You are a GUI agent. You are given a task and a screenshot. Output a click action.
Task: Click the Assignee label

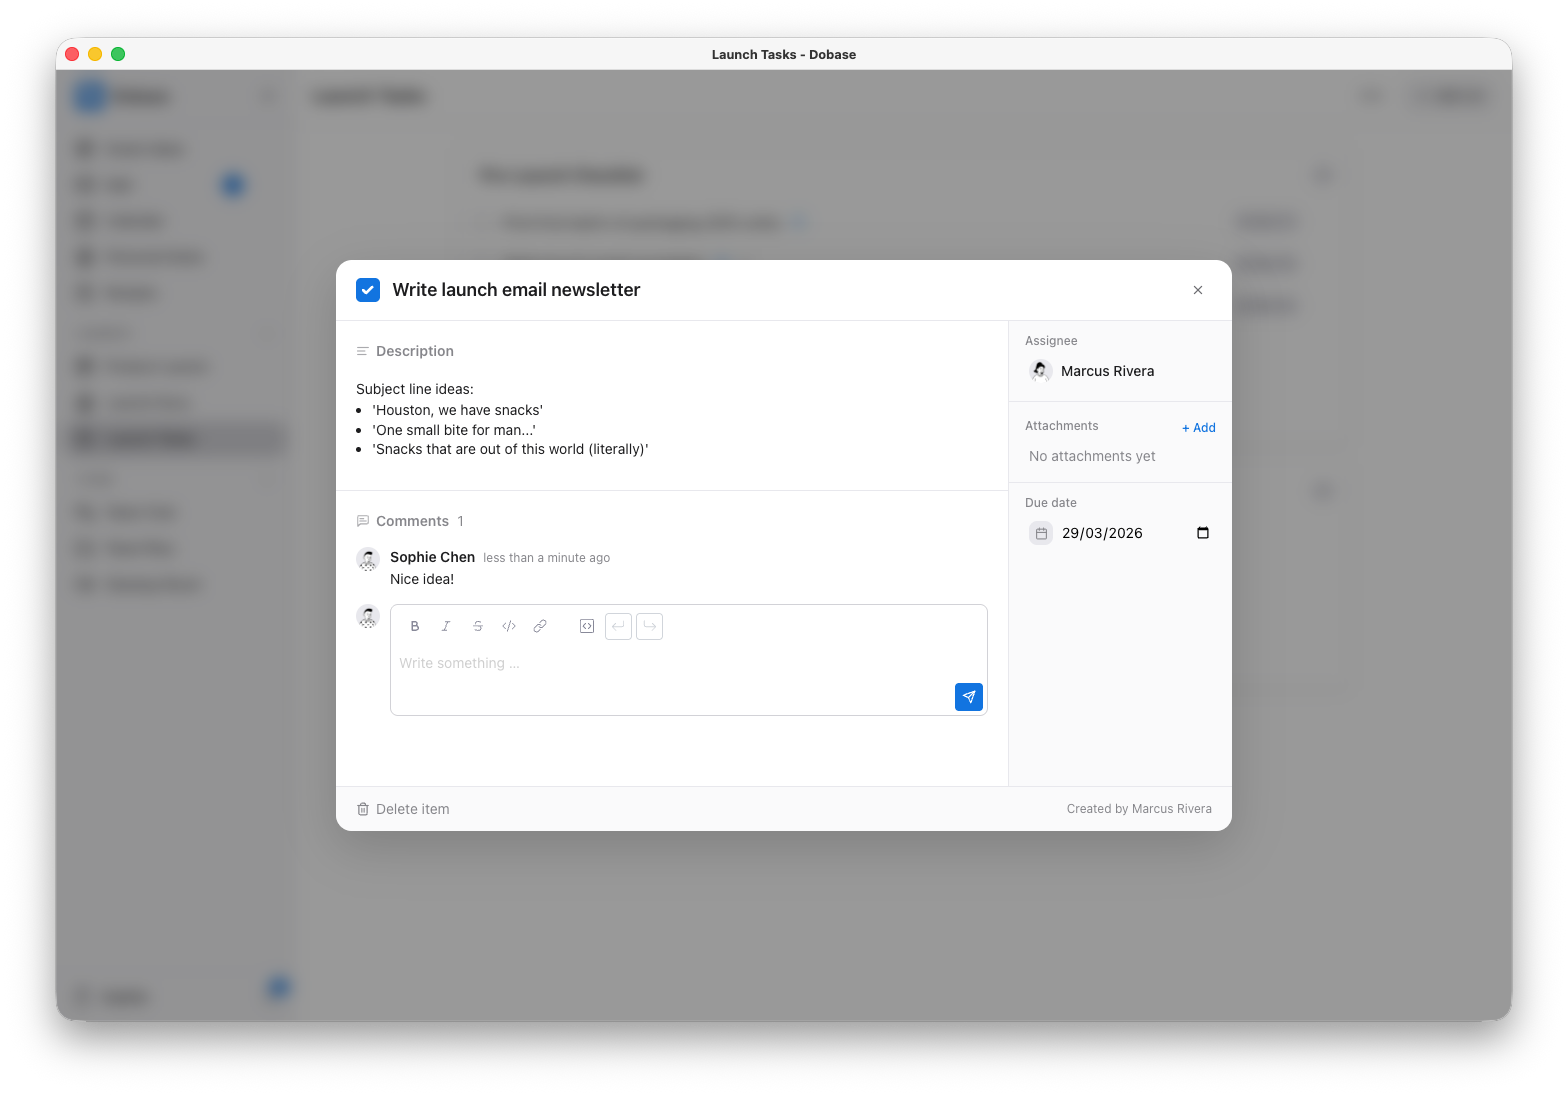pos(1051,341)
